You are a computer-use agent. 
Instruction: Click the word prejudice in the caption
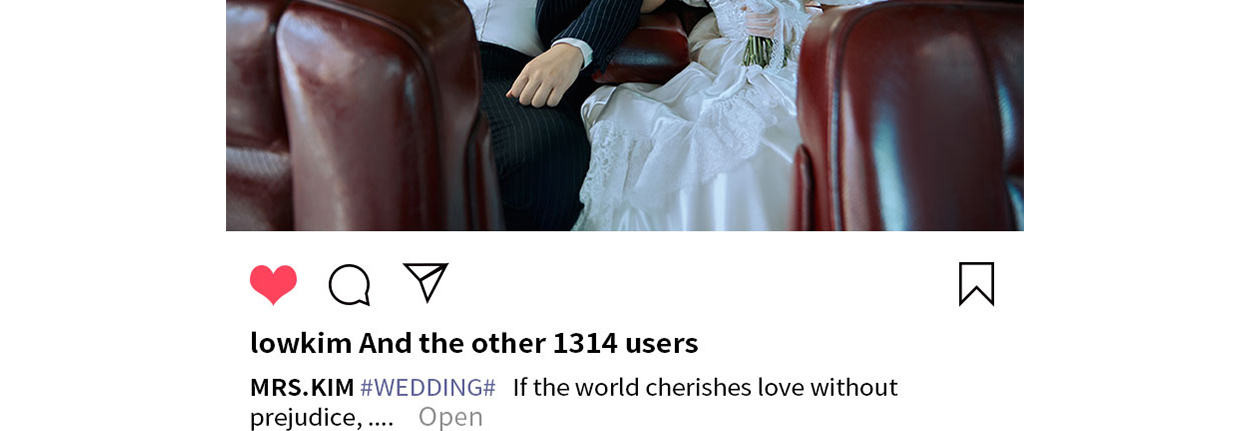click(305, 417)
